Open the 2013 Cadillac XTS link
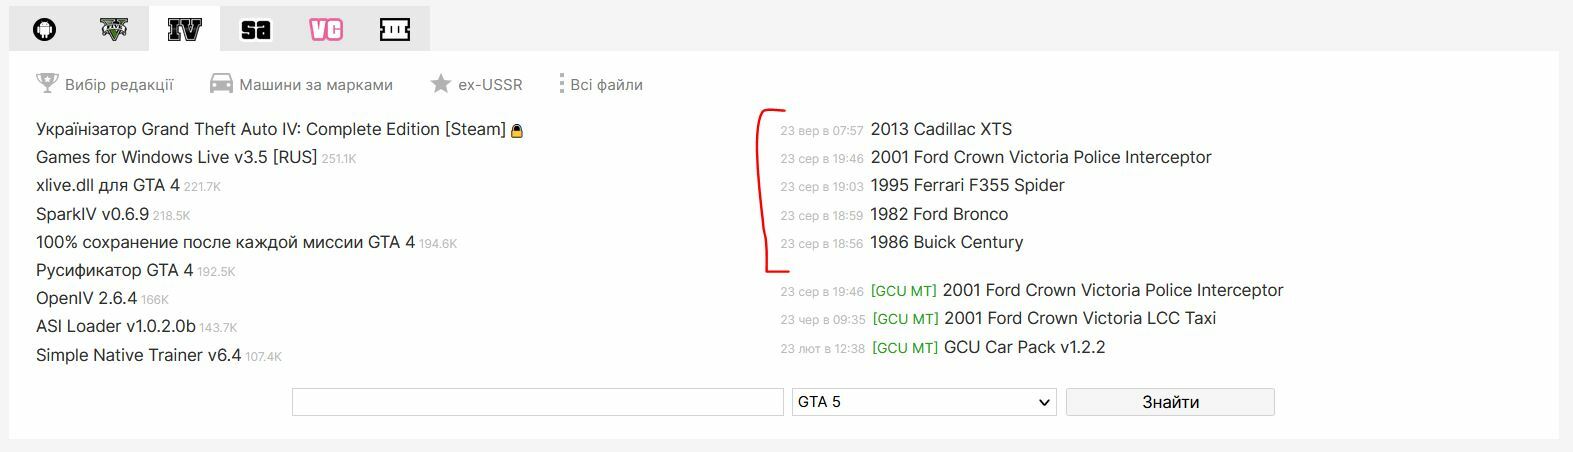The width and height of the screenshot is (1573, 452). [941, 129]
